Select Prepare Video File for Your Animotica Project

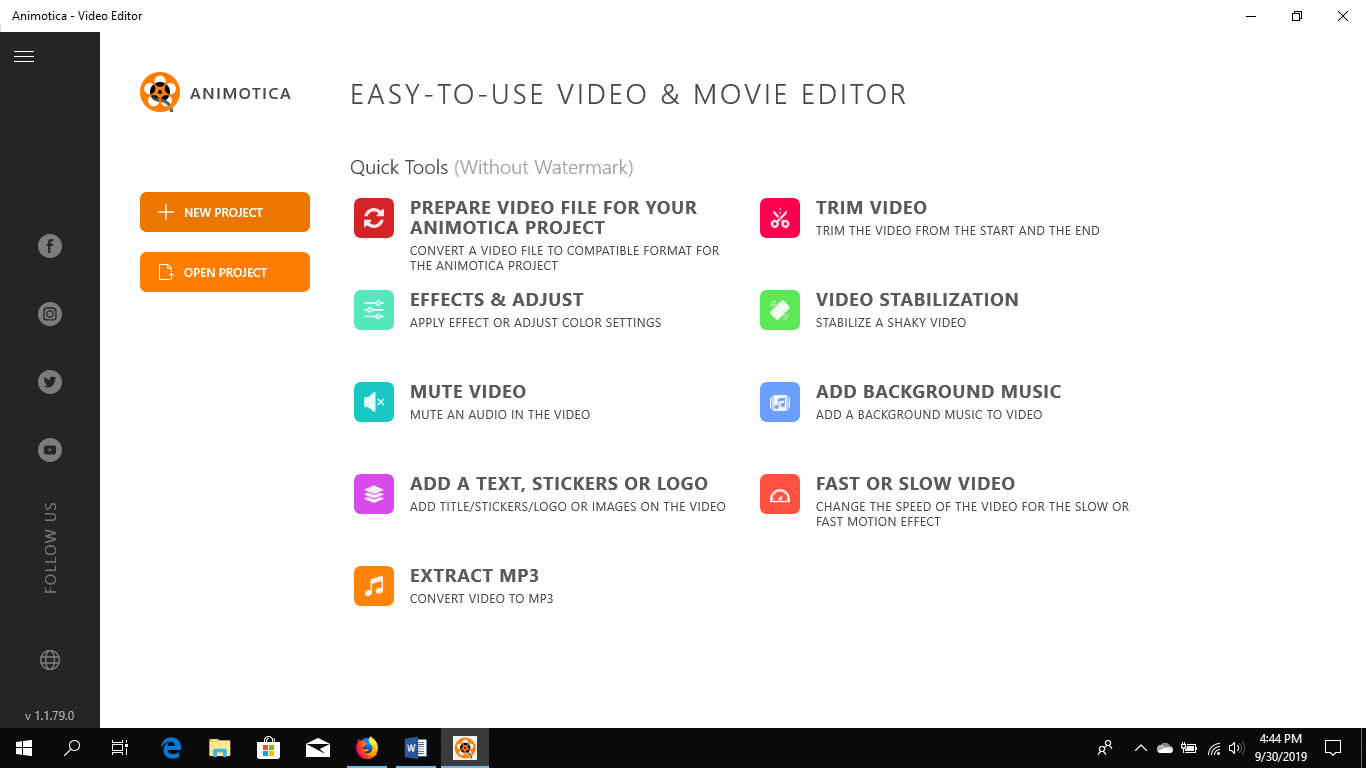(553, 217)
